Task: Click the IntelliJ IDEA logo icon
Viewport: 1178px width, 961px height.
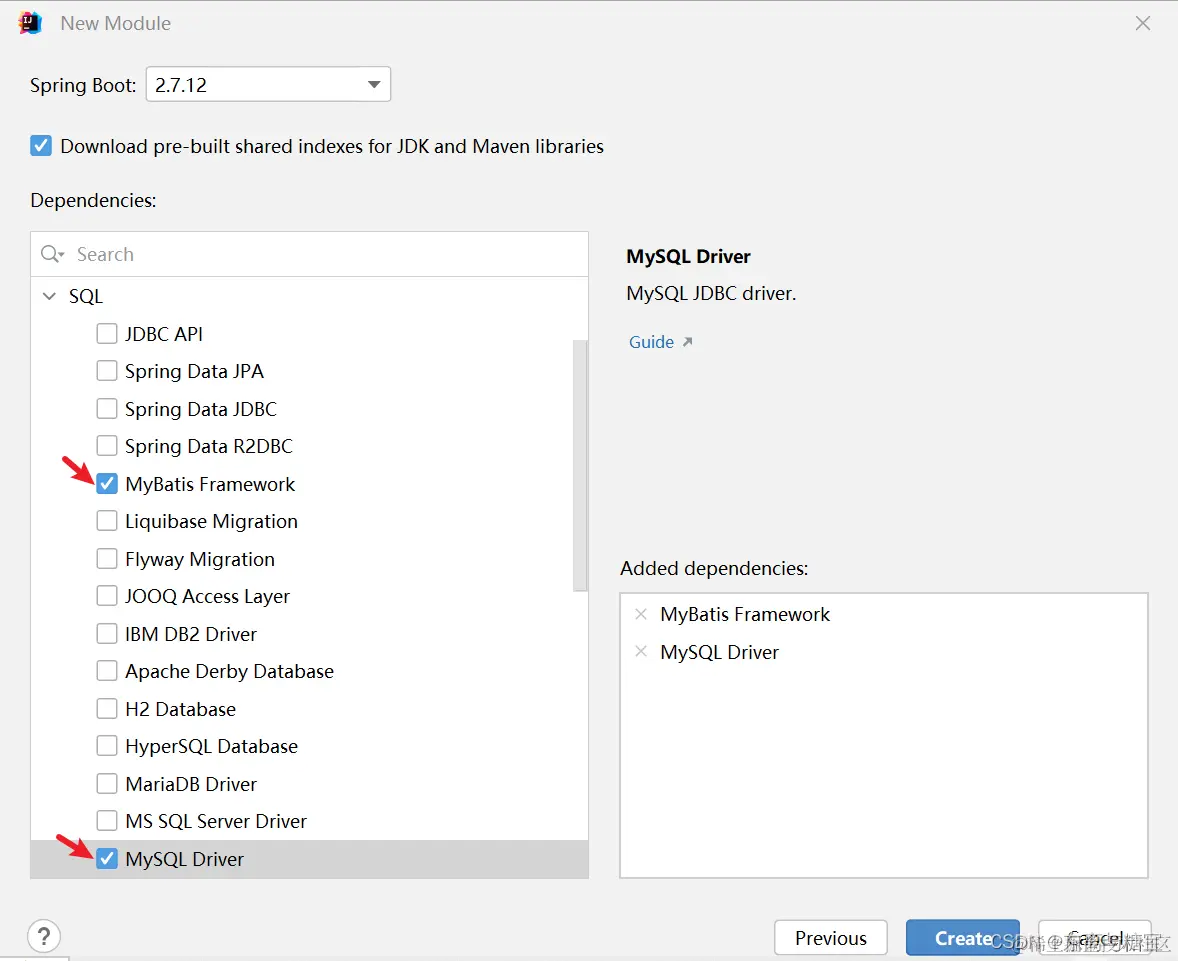Action: (30, 23)
